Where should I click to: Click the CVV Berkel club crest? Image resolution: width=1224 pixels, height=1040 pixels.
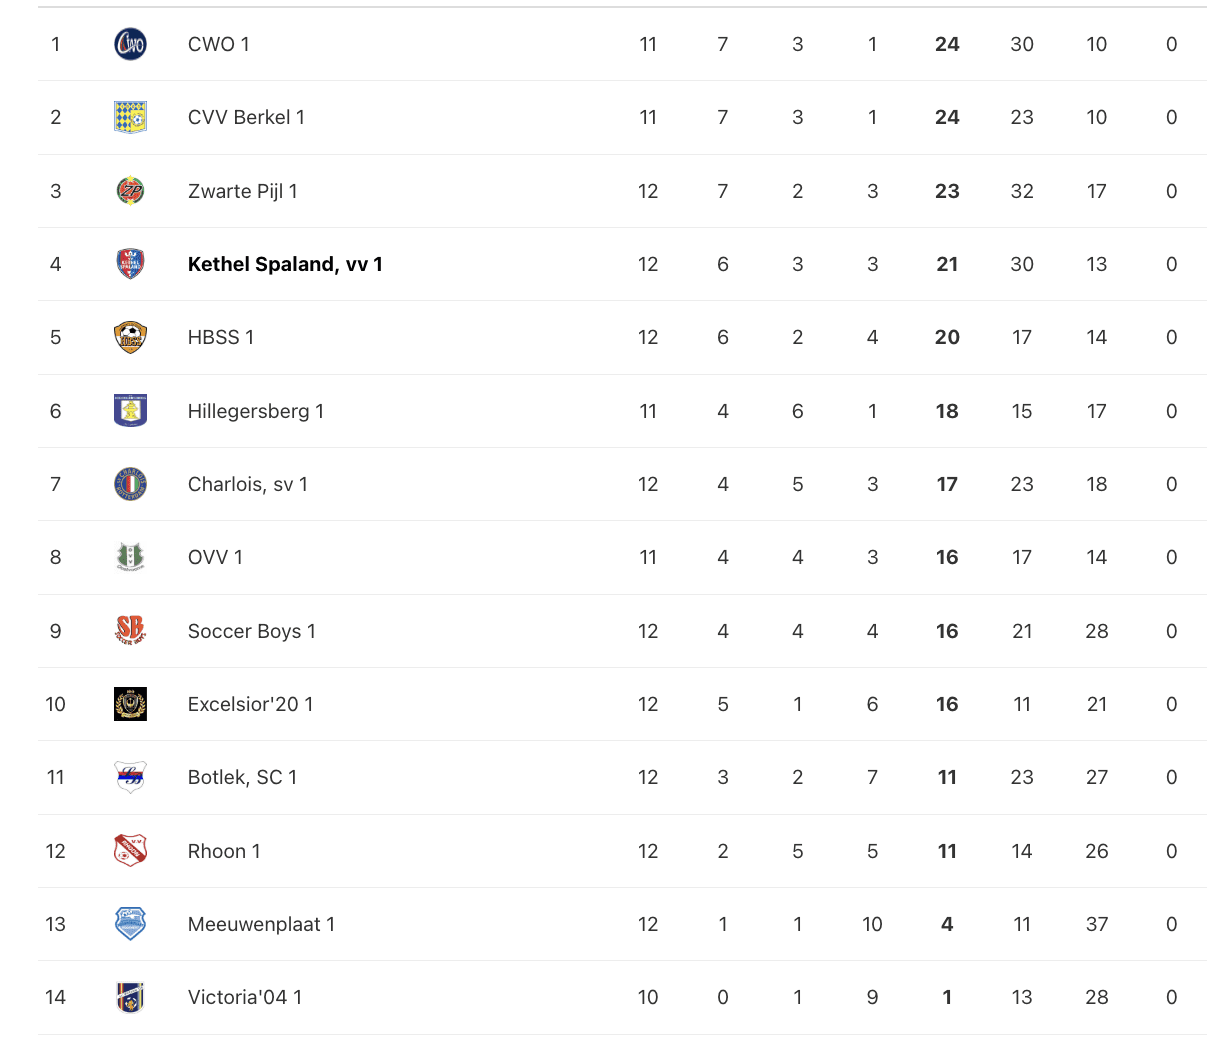pyautogui.click(x=130, y=117)
